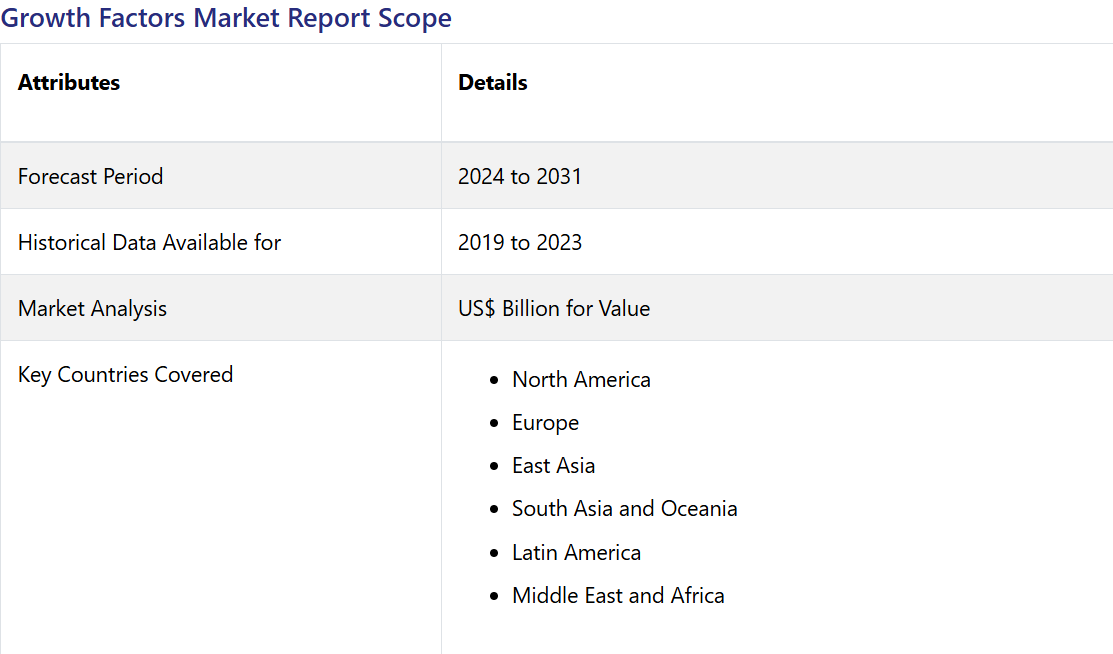Image resolution: width=1113 pixels, height=654 pixels.
Task: Click the 2019 to 2023 value
Action: point(520,243)
